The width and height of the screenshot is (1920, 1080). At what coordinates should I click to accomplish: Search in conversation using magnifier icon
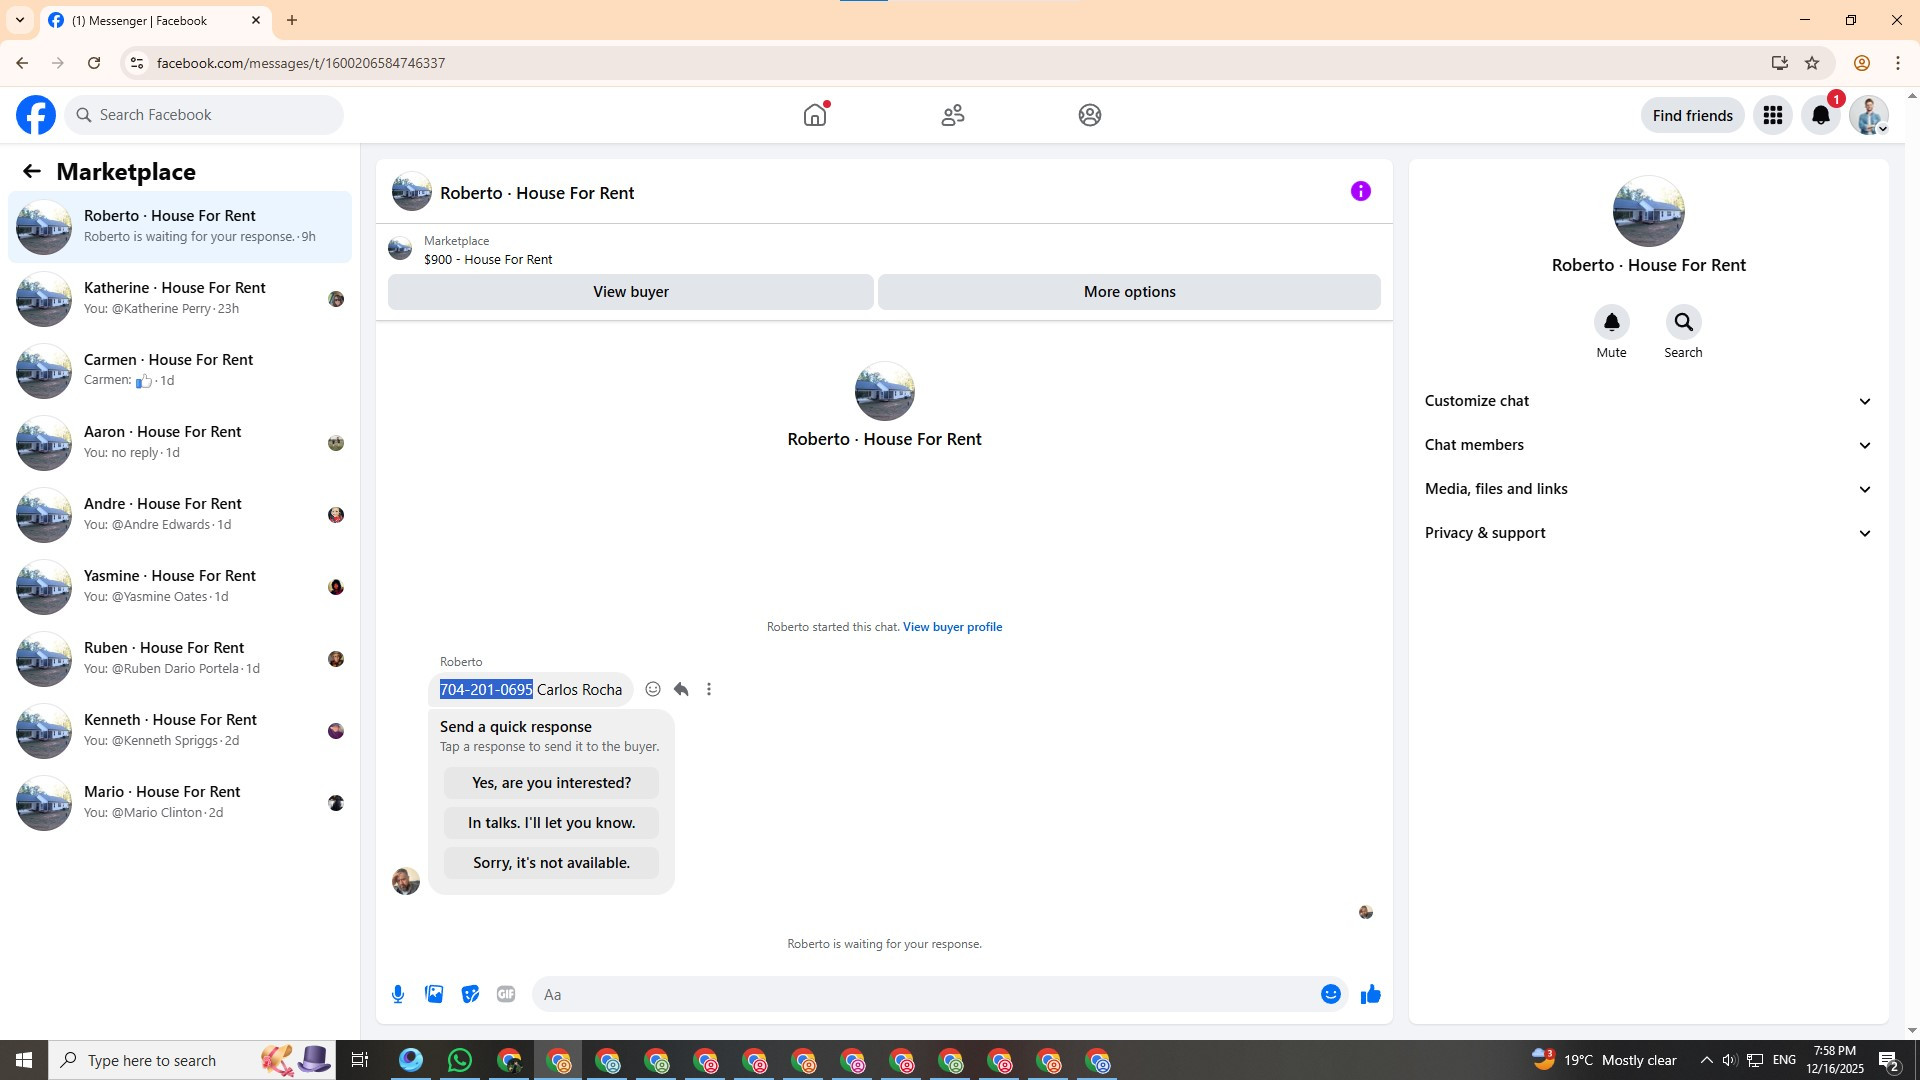(1683, 322)
